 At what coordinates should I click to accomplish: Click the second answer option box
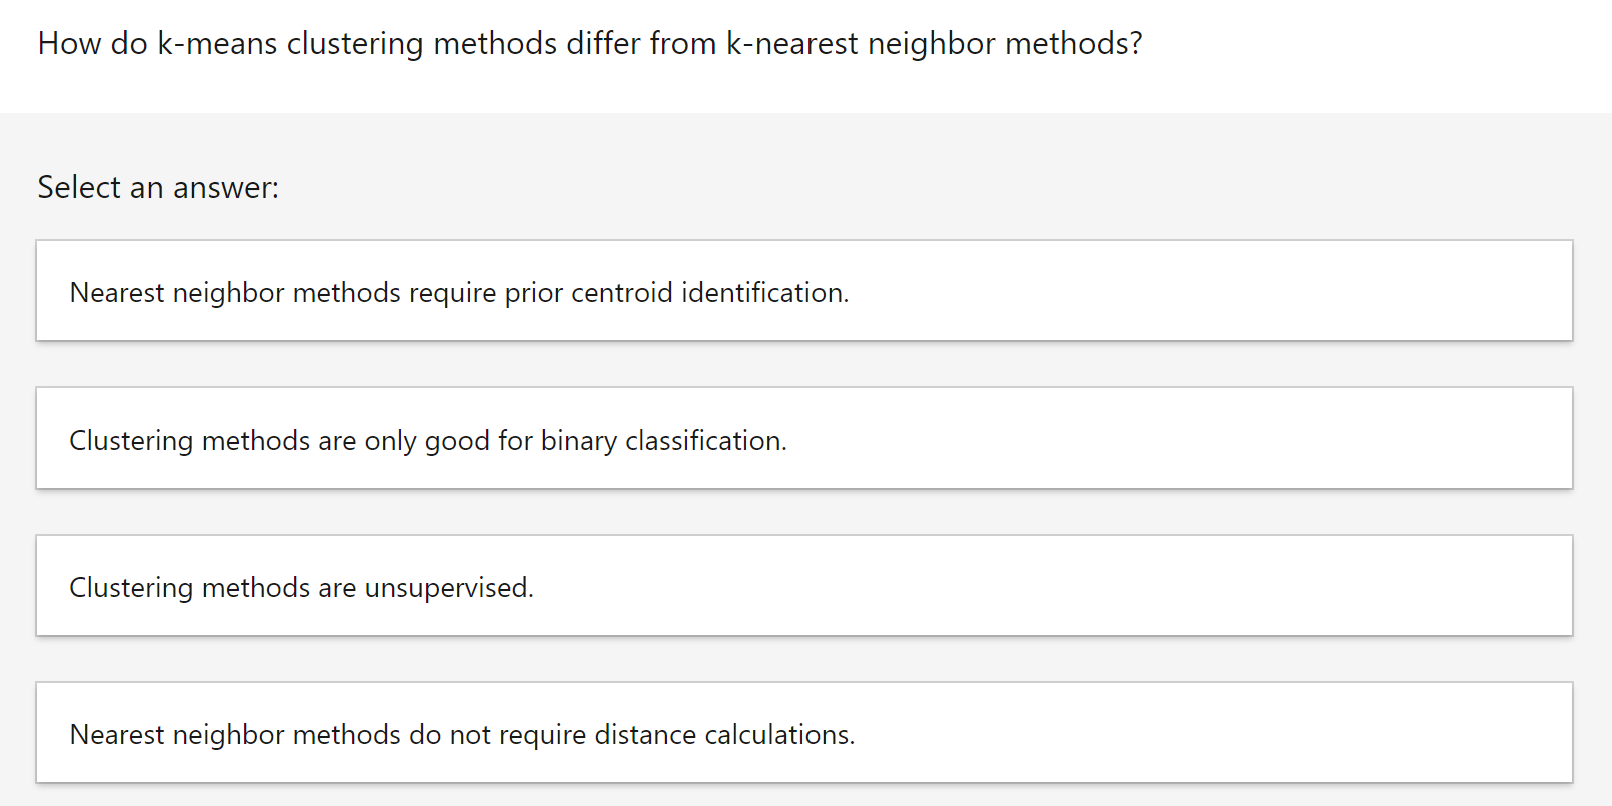806,438
